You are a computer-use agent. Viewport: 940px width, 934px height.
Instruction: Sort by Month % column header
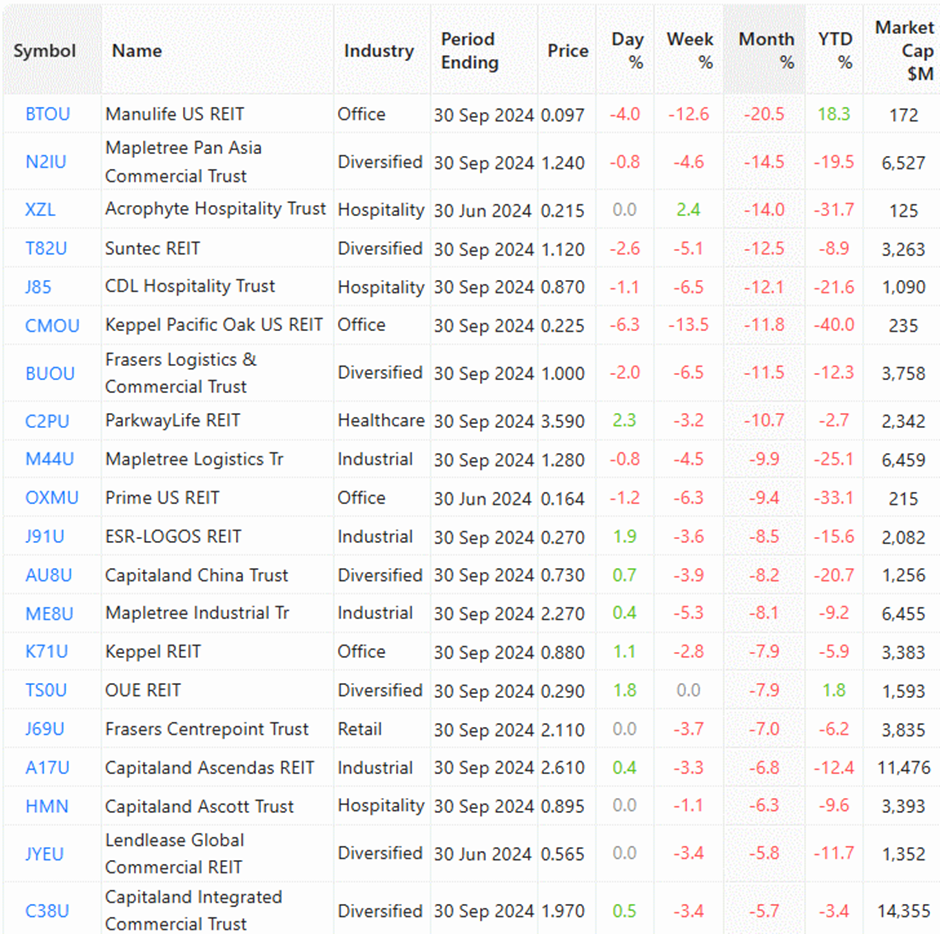(767, 51)
